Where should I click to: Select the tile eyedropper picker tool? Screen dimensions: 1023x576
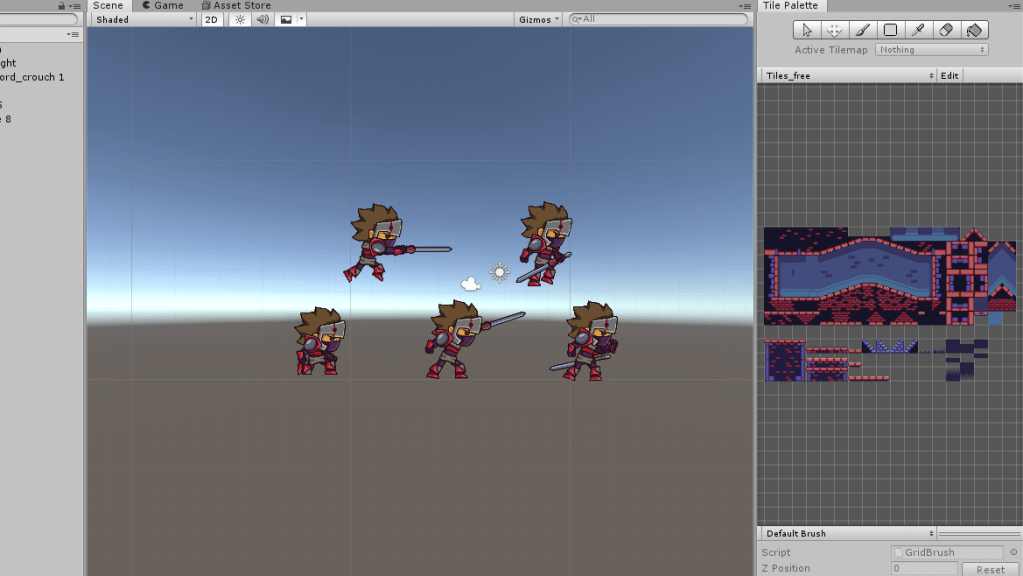918,30
